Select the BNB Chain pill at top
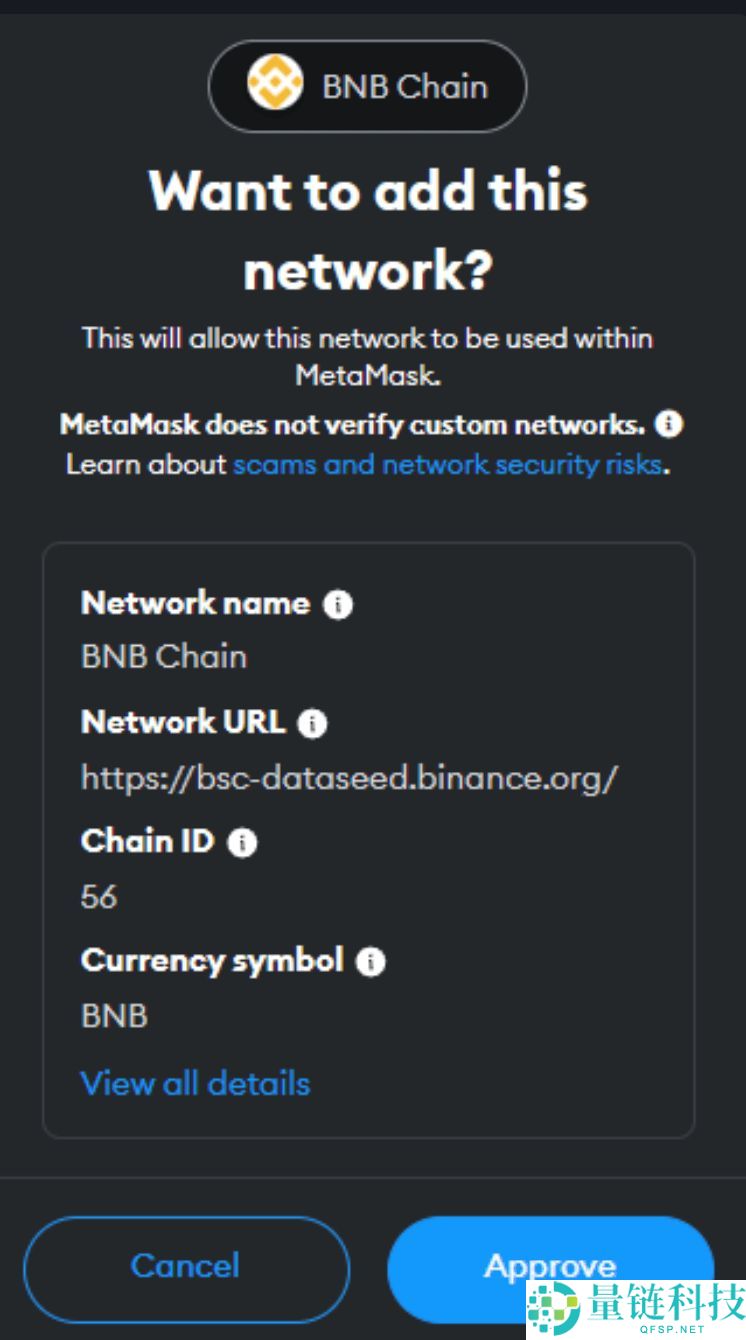Image resolution: width=746 pixels, height=1340 pixels. pyautogui.click(x=367, y=87)
